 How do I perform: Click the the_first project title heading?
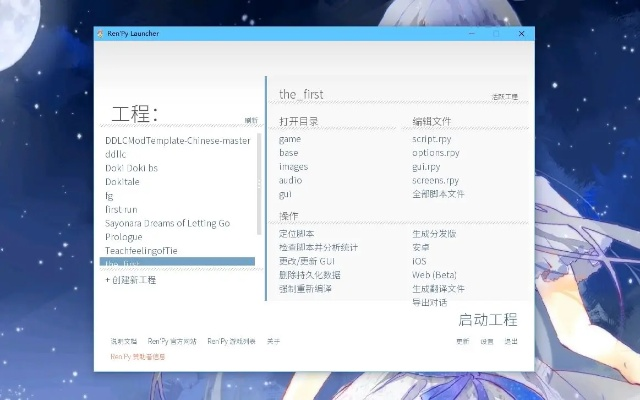(x=301, y=94)
